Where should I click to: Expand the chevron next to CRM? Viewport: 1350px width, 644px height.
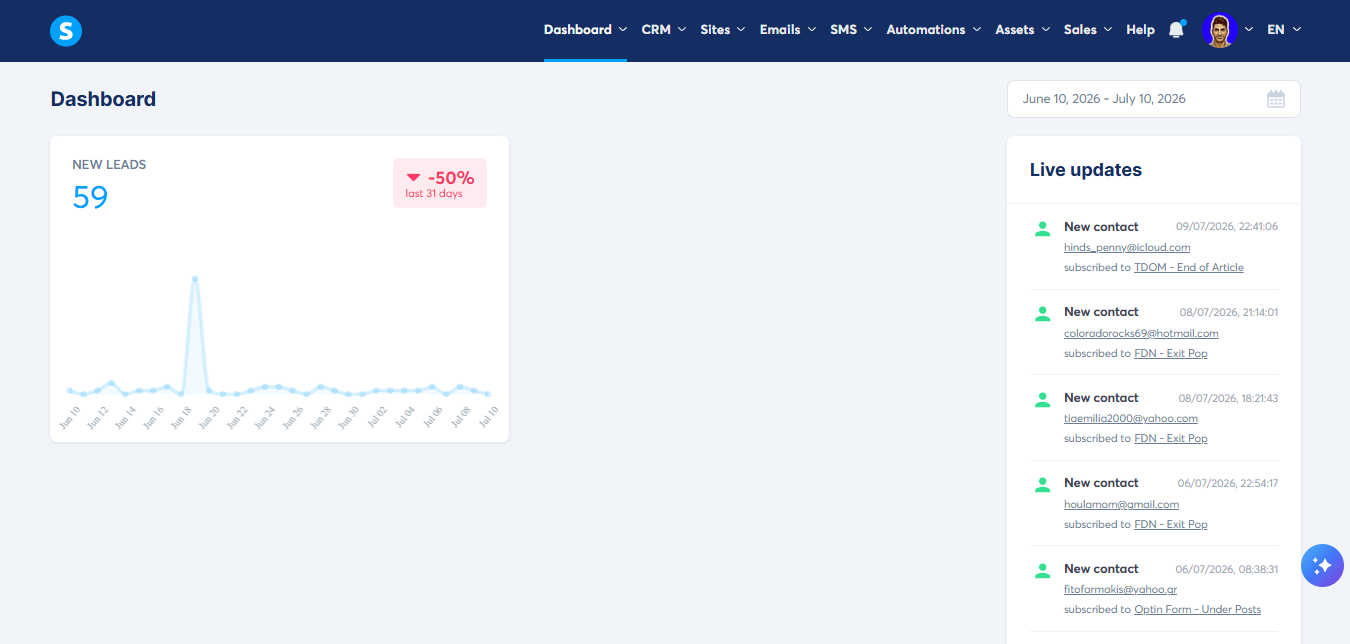(682, 30)
